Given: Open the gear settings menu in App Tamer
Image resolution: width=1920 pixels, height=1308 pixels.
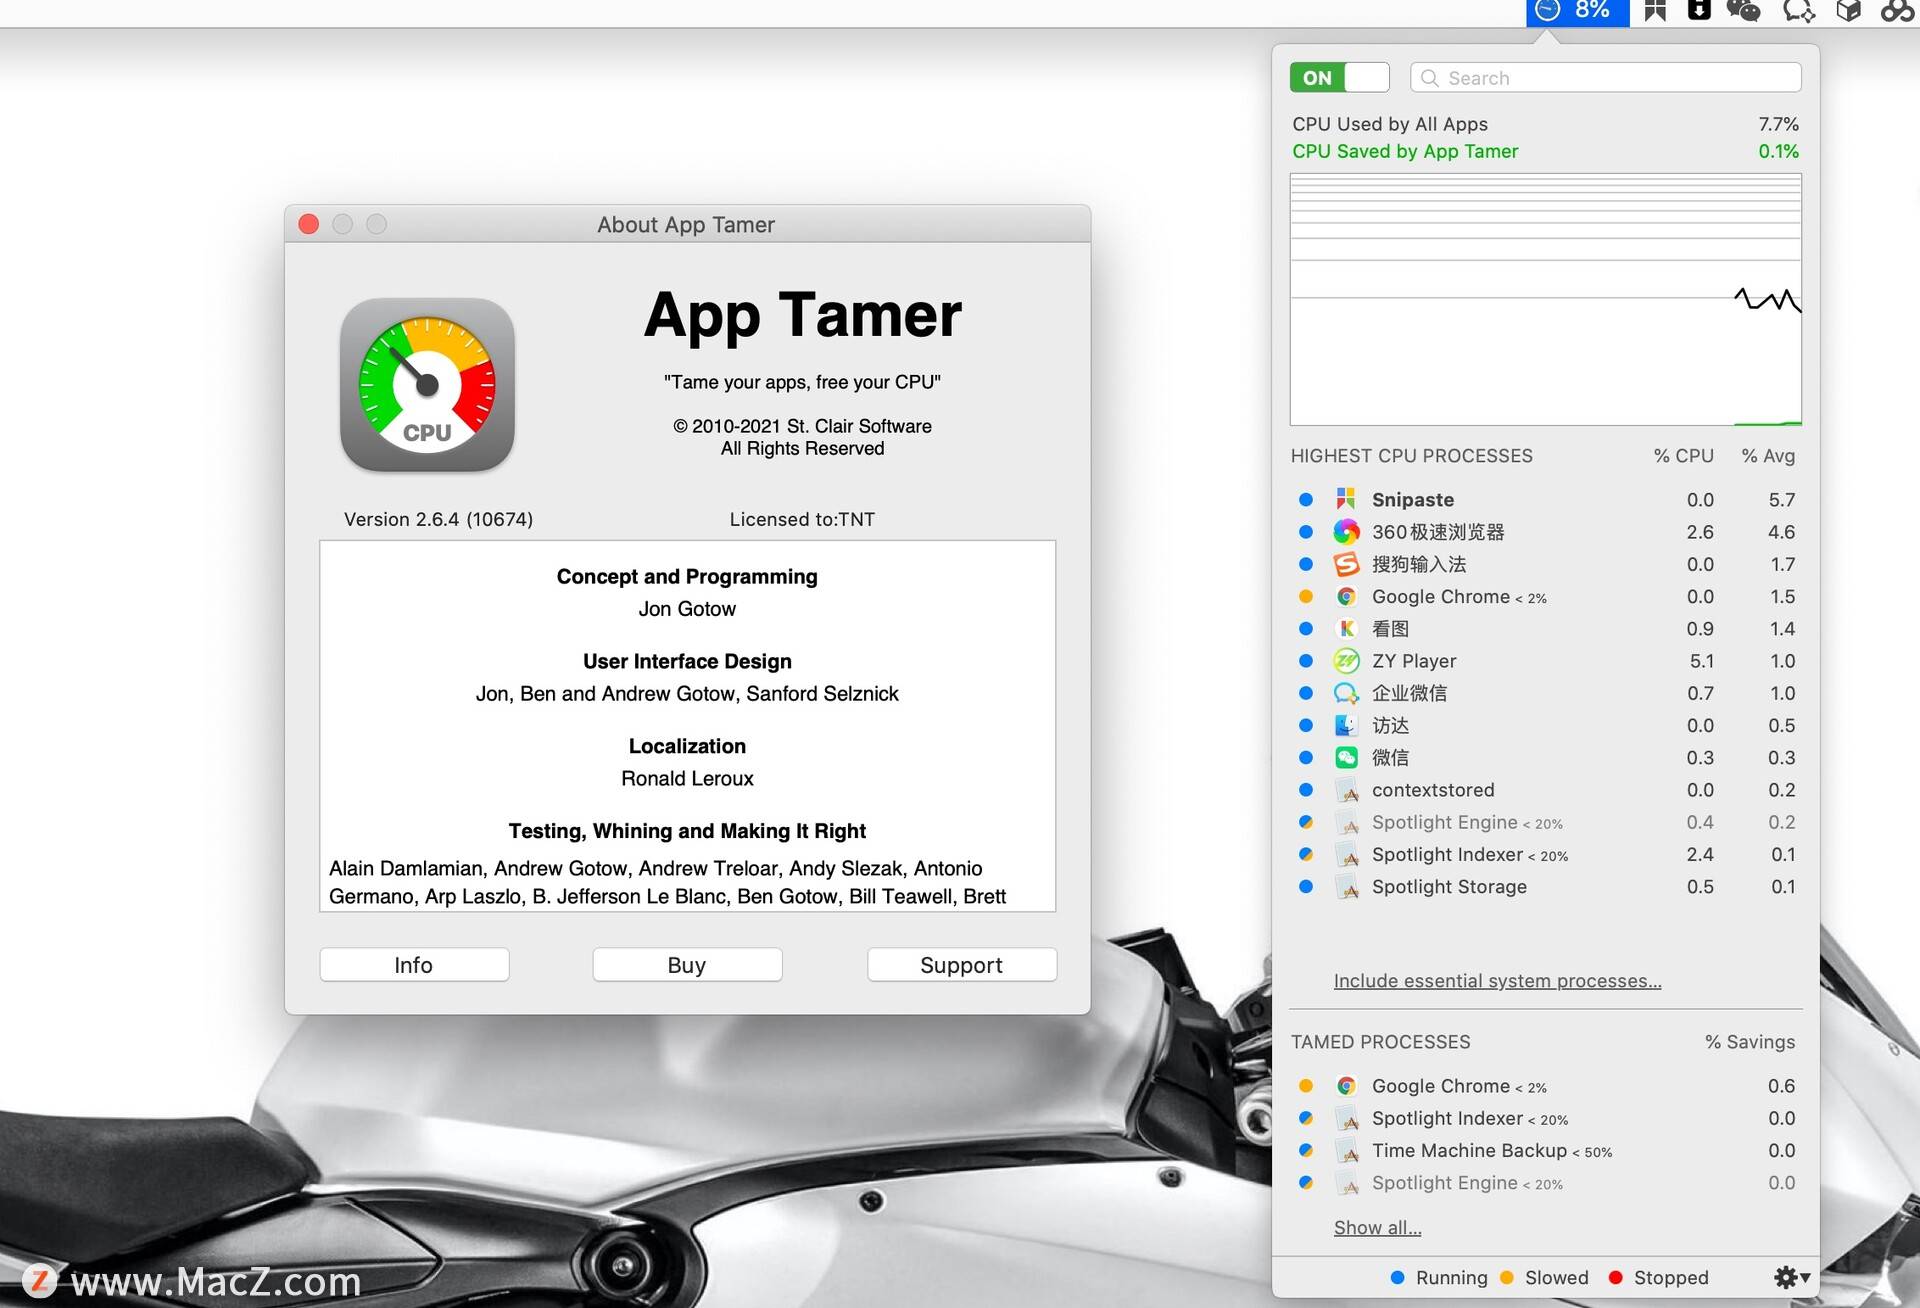Looking at the screenshot, I should (1791, 1277).
